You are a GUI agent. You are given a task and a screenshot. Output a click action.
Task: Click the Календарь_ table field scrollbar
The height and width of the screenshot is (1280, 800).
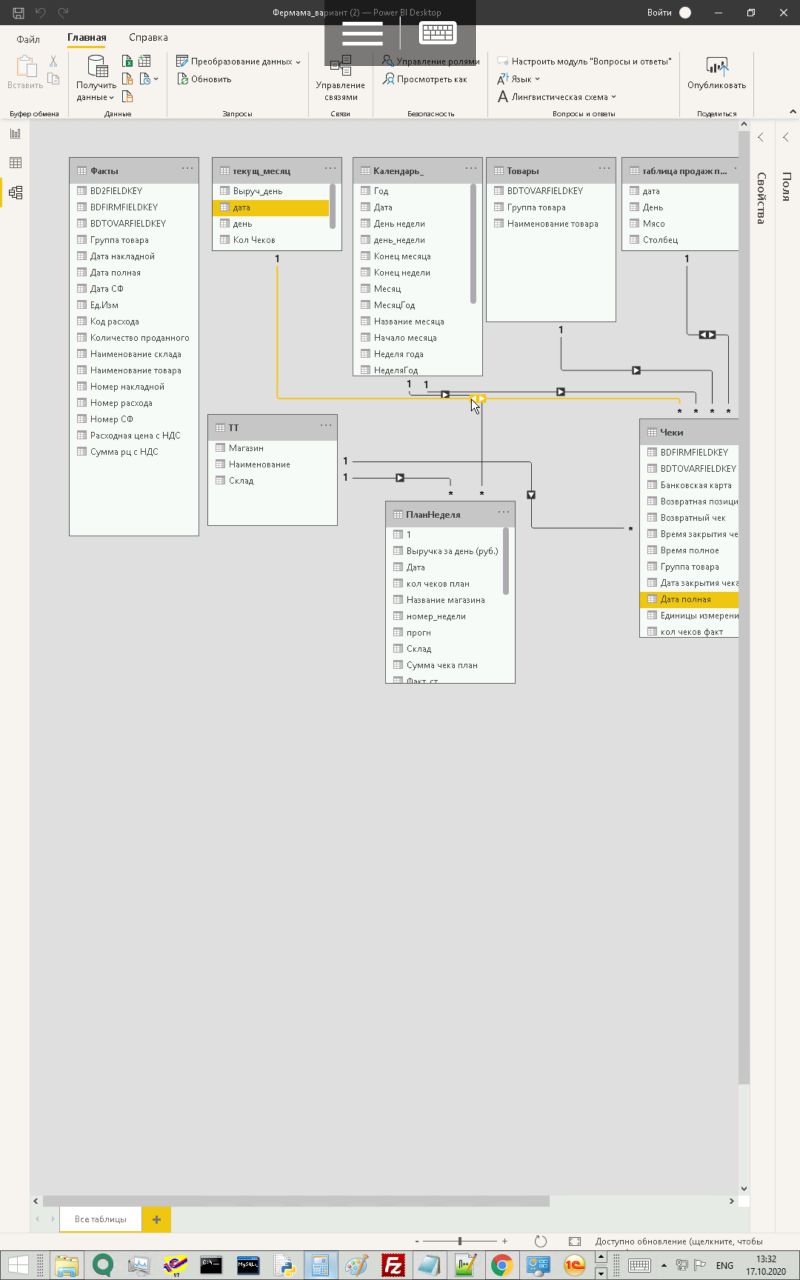pyautogui.click(x=473, y=243)
